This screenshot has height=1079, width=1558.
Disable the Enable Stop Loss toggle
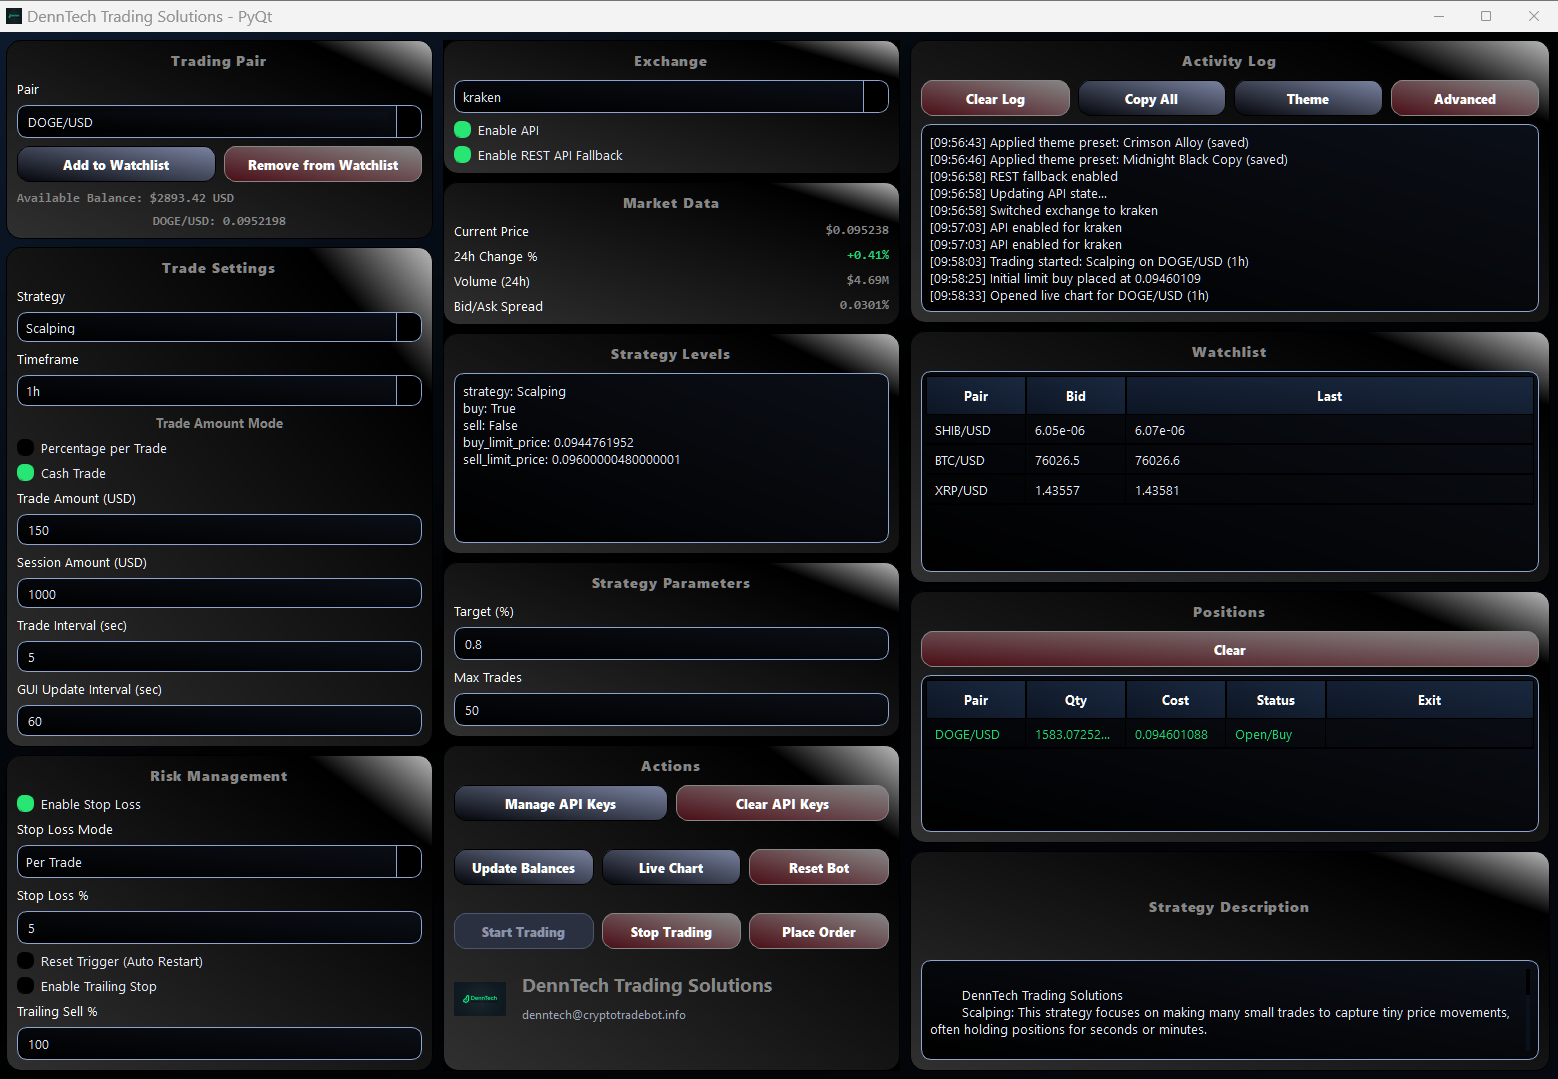tap(24, 804)
